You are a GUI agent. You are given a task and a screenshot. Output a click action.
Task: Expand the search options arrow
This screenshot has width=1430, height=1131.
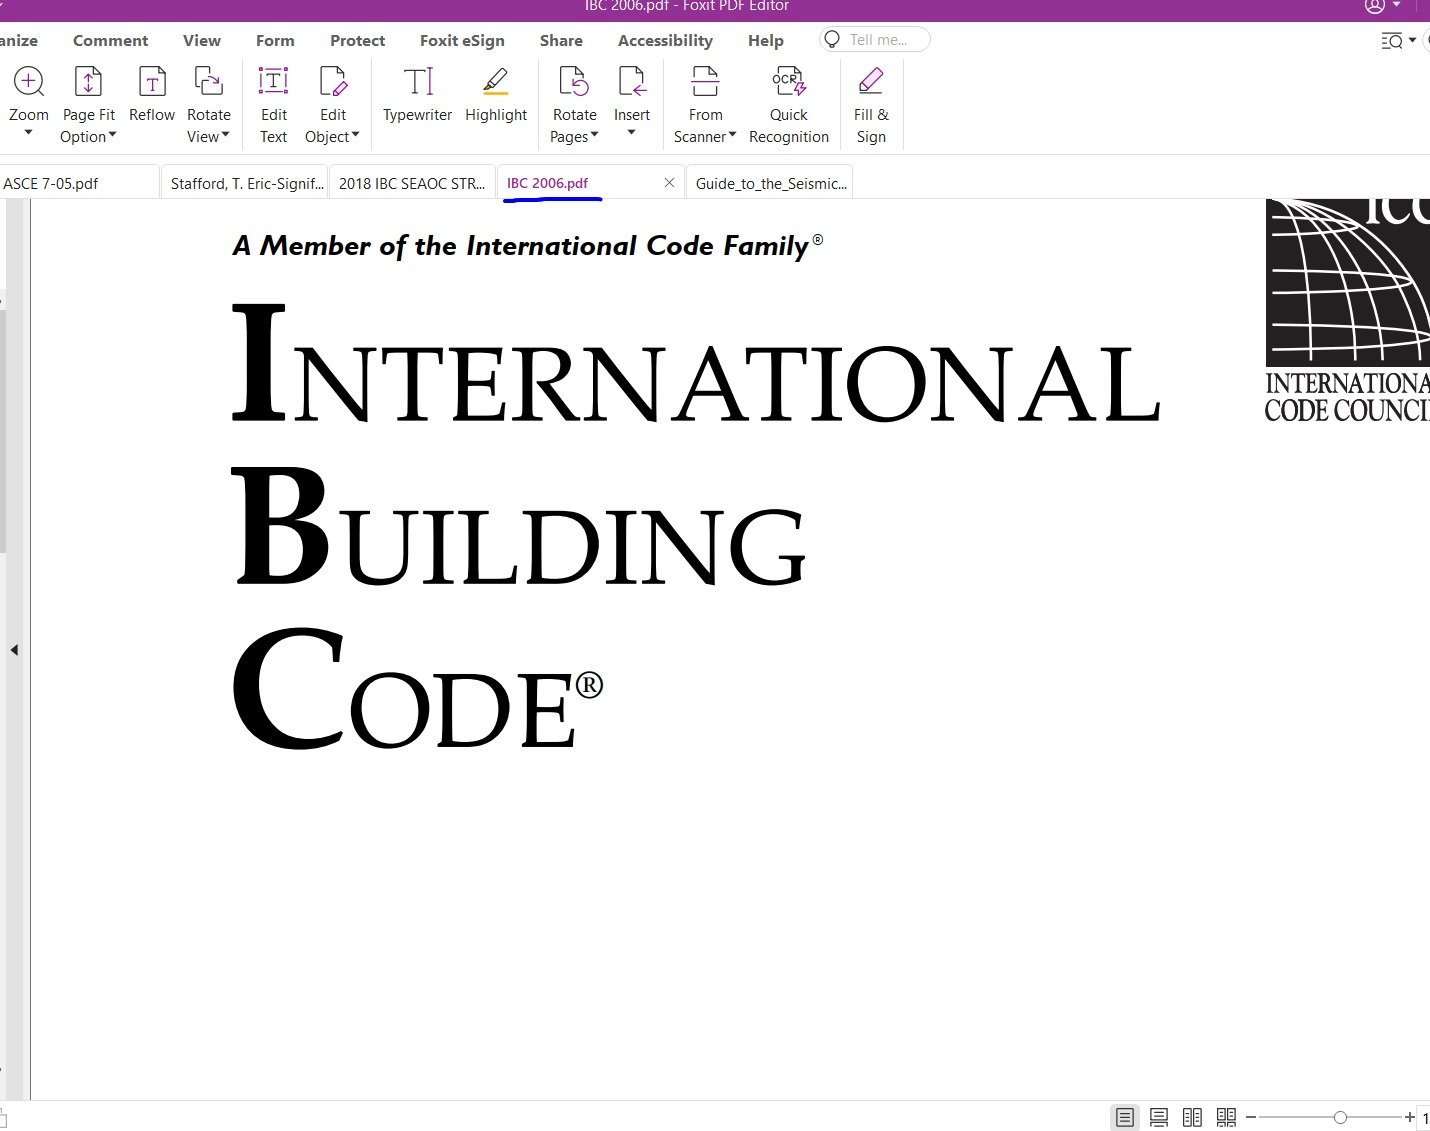pyautogui.click(x=1412, y=41)
